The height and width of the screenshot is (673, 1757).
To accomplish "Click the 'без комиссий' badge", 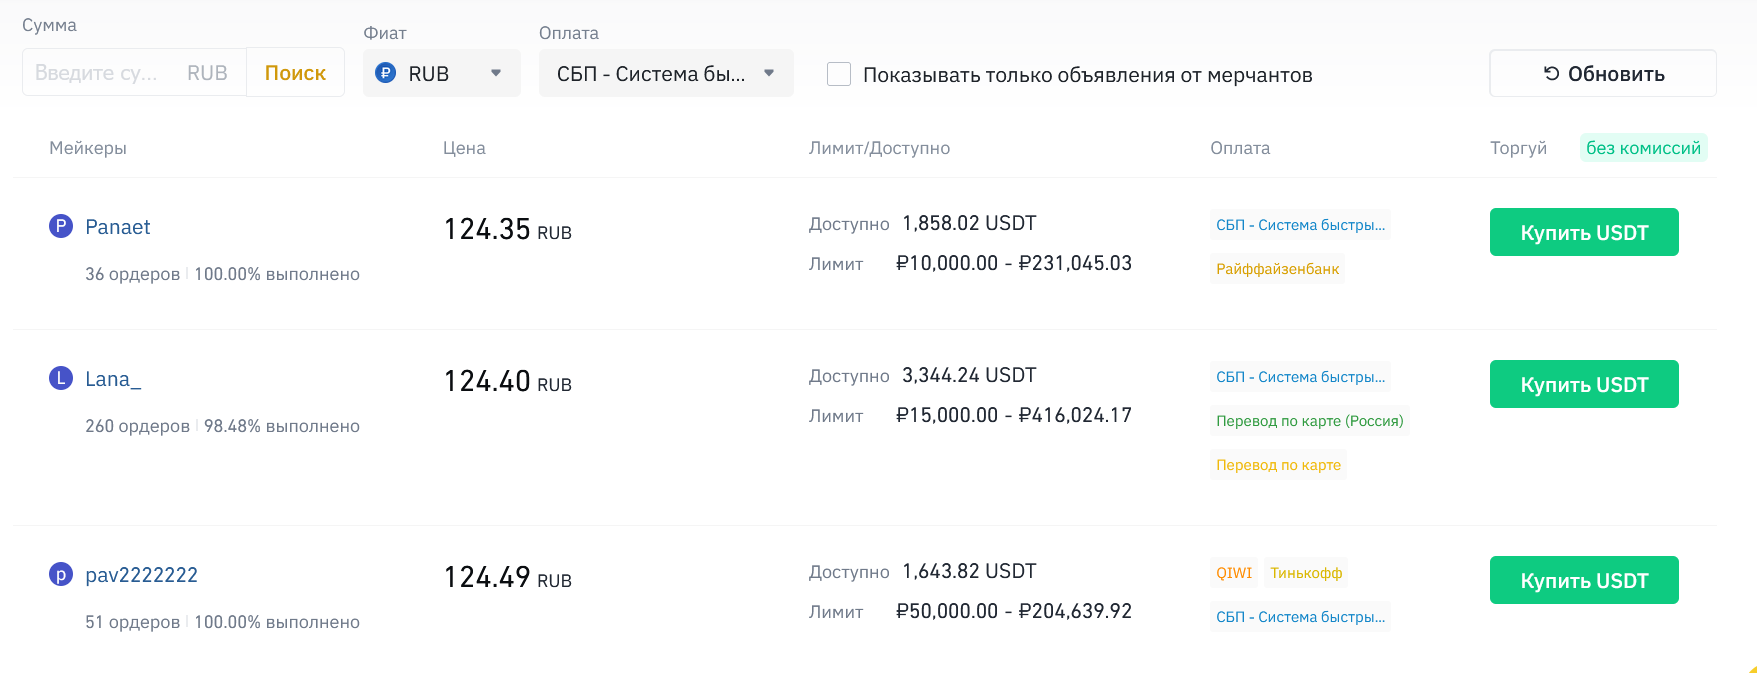I will pos(1643,148).
